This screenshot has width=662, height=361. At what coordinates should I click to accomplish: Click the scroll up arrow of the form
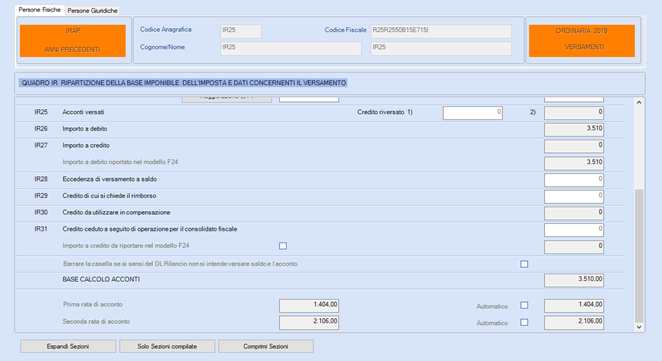(x=639, y=103)
